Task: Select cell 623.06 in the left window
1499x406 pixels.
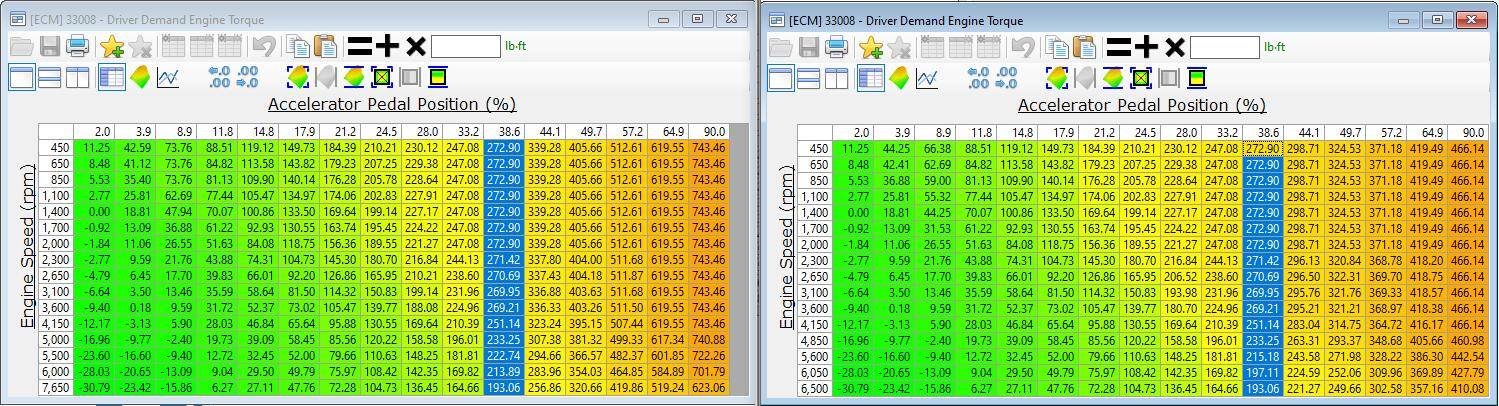Action: coord(709,388)
